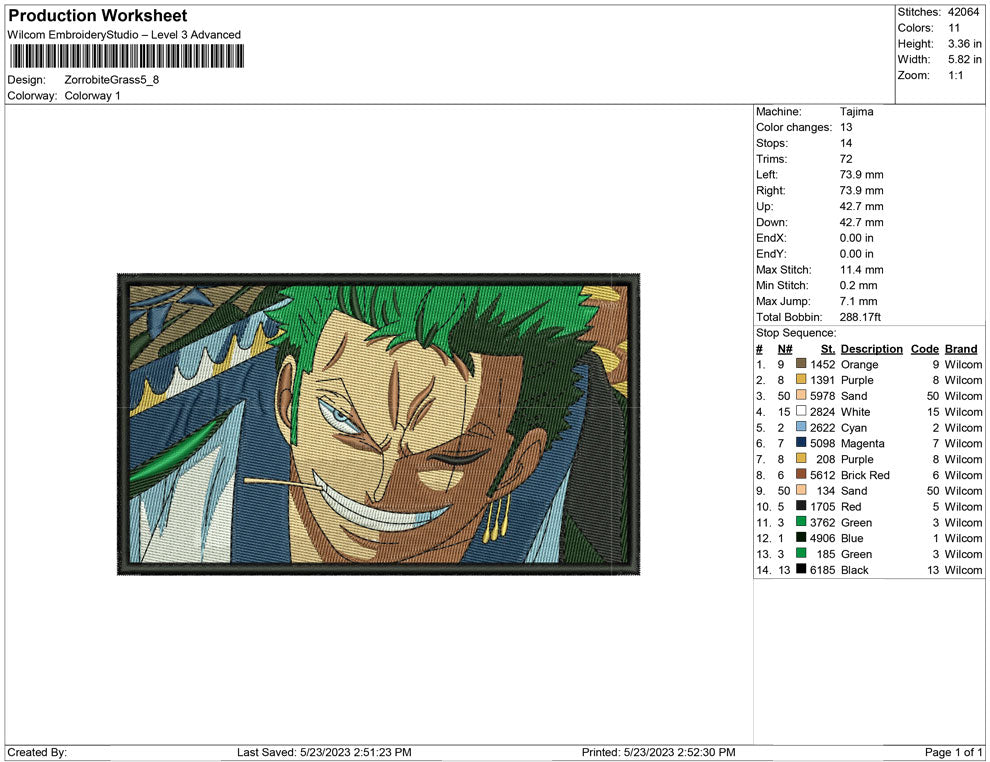
Task: Select the Code column header
Action: click(x=925, y=348)
